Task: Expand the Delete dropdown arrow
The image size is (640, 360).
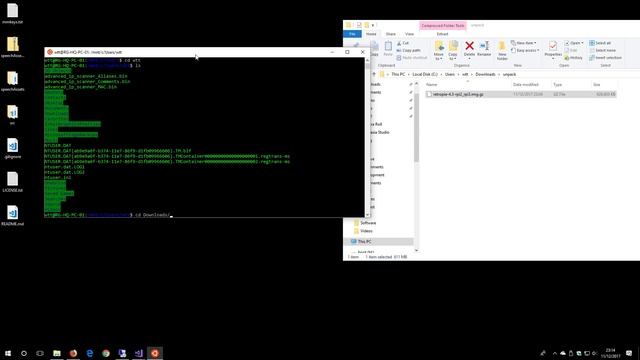Action: coord(469,59)
